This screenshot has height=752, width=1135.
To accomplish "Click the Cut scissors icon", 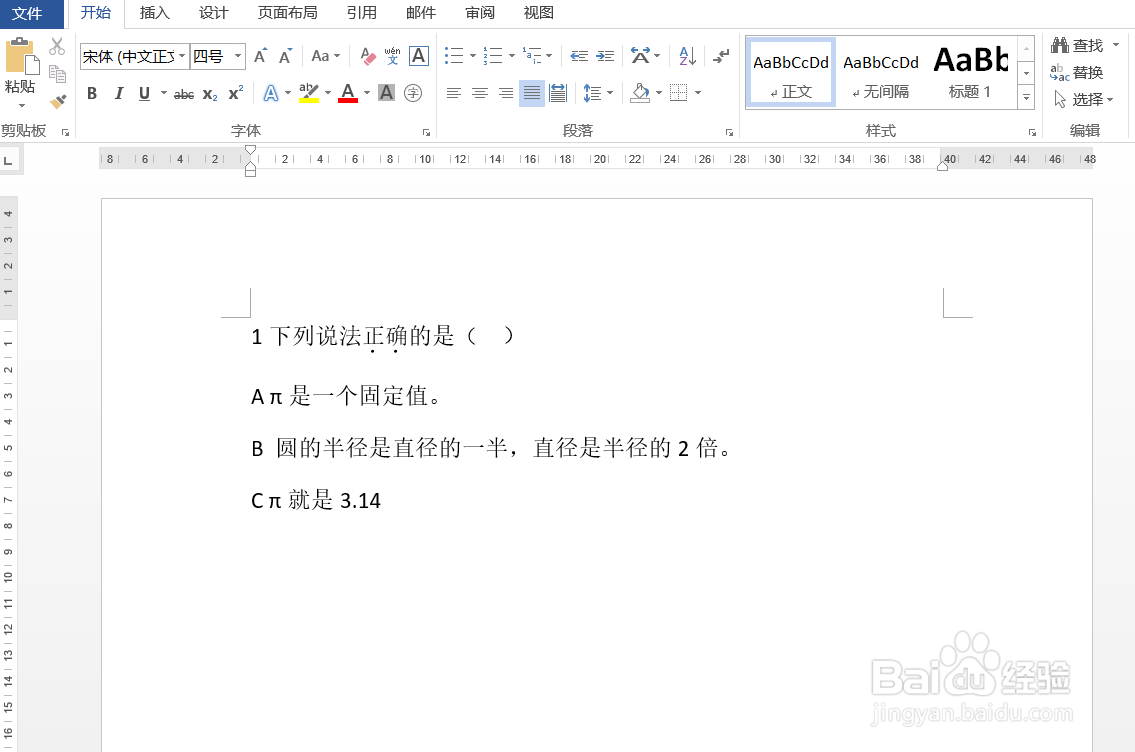I will [57, 46].
